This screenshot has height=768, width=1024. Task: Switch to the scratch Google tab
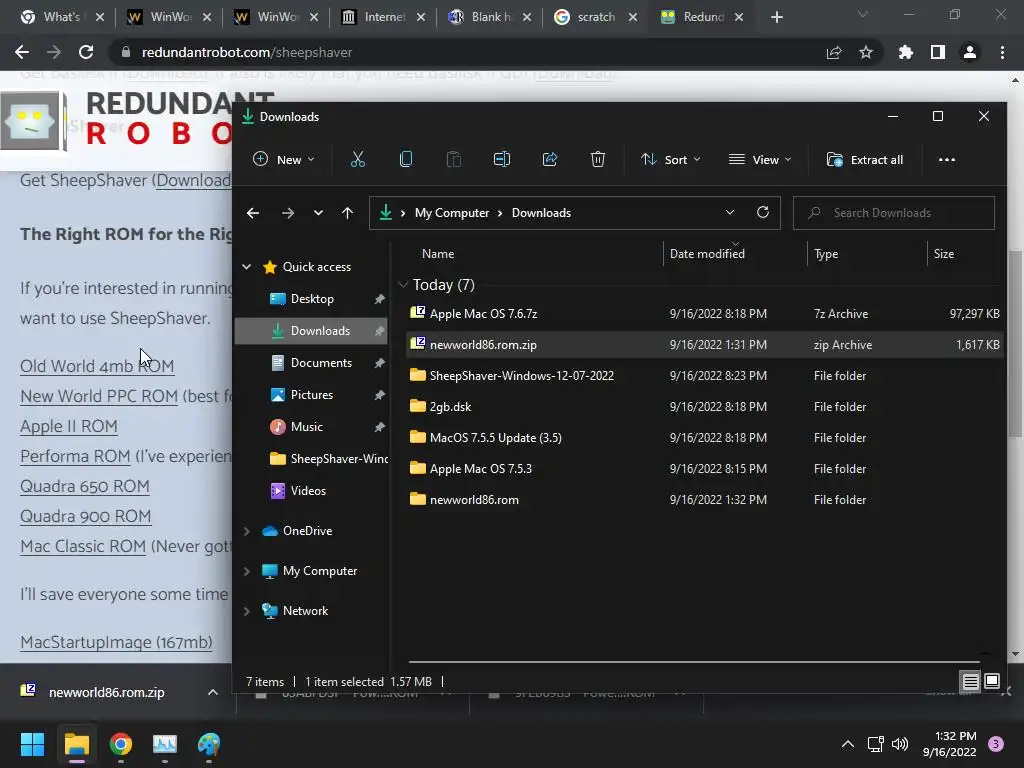(x=596, y=17)
